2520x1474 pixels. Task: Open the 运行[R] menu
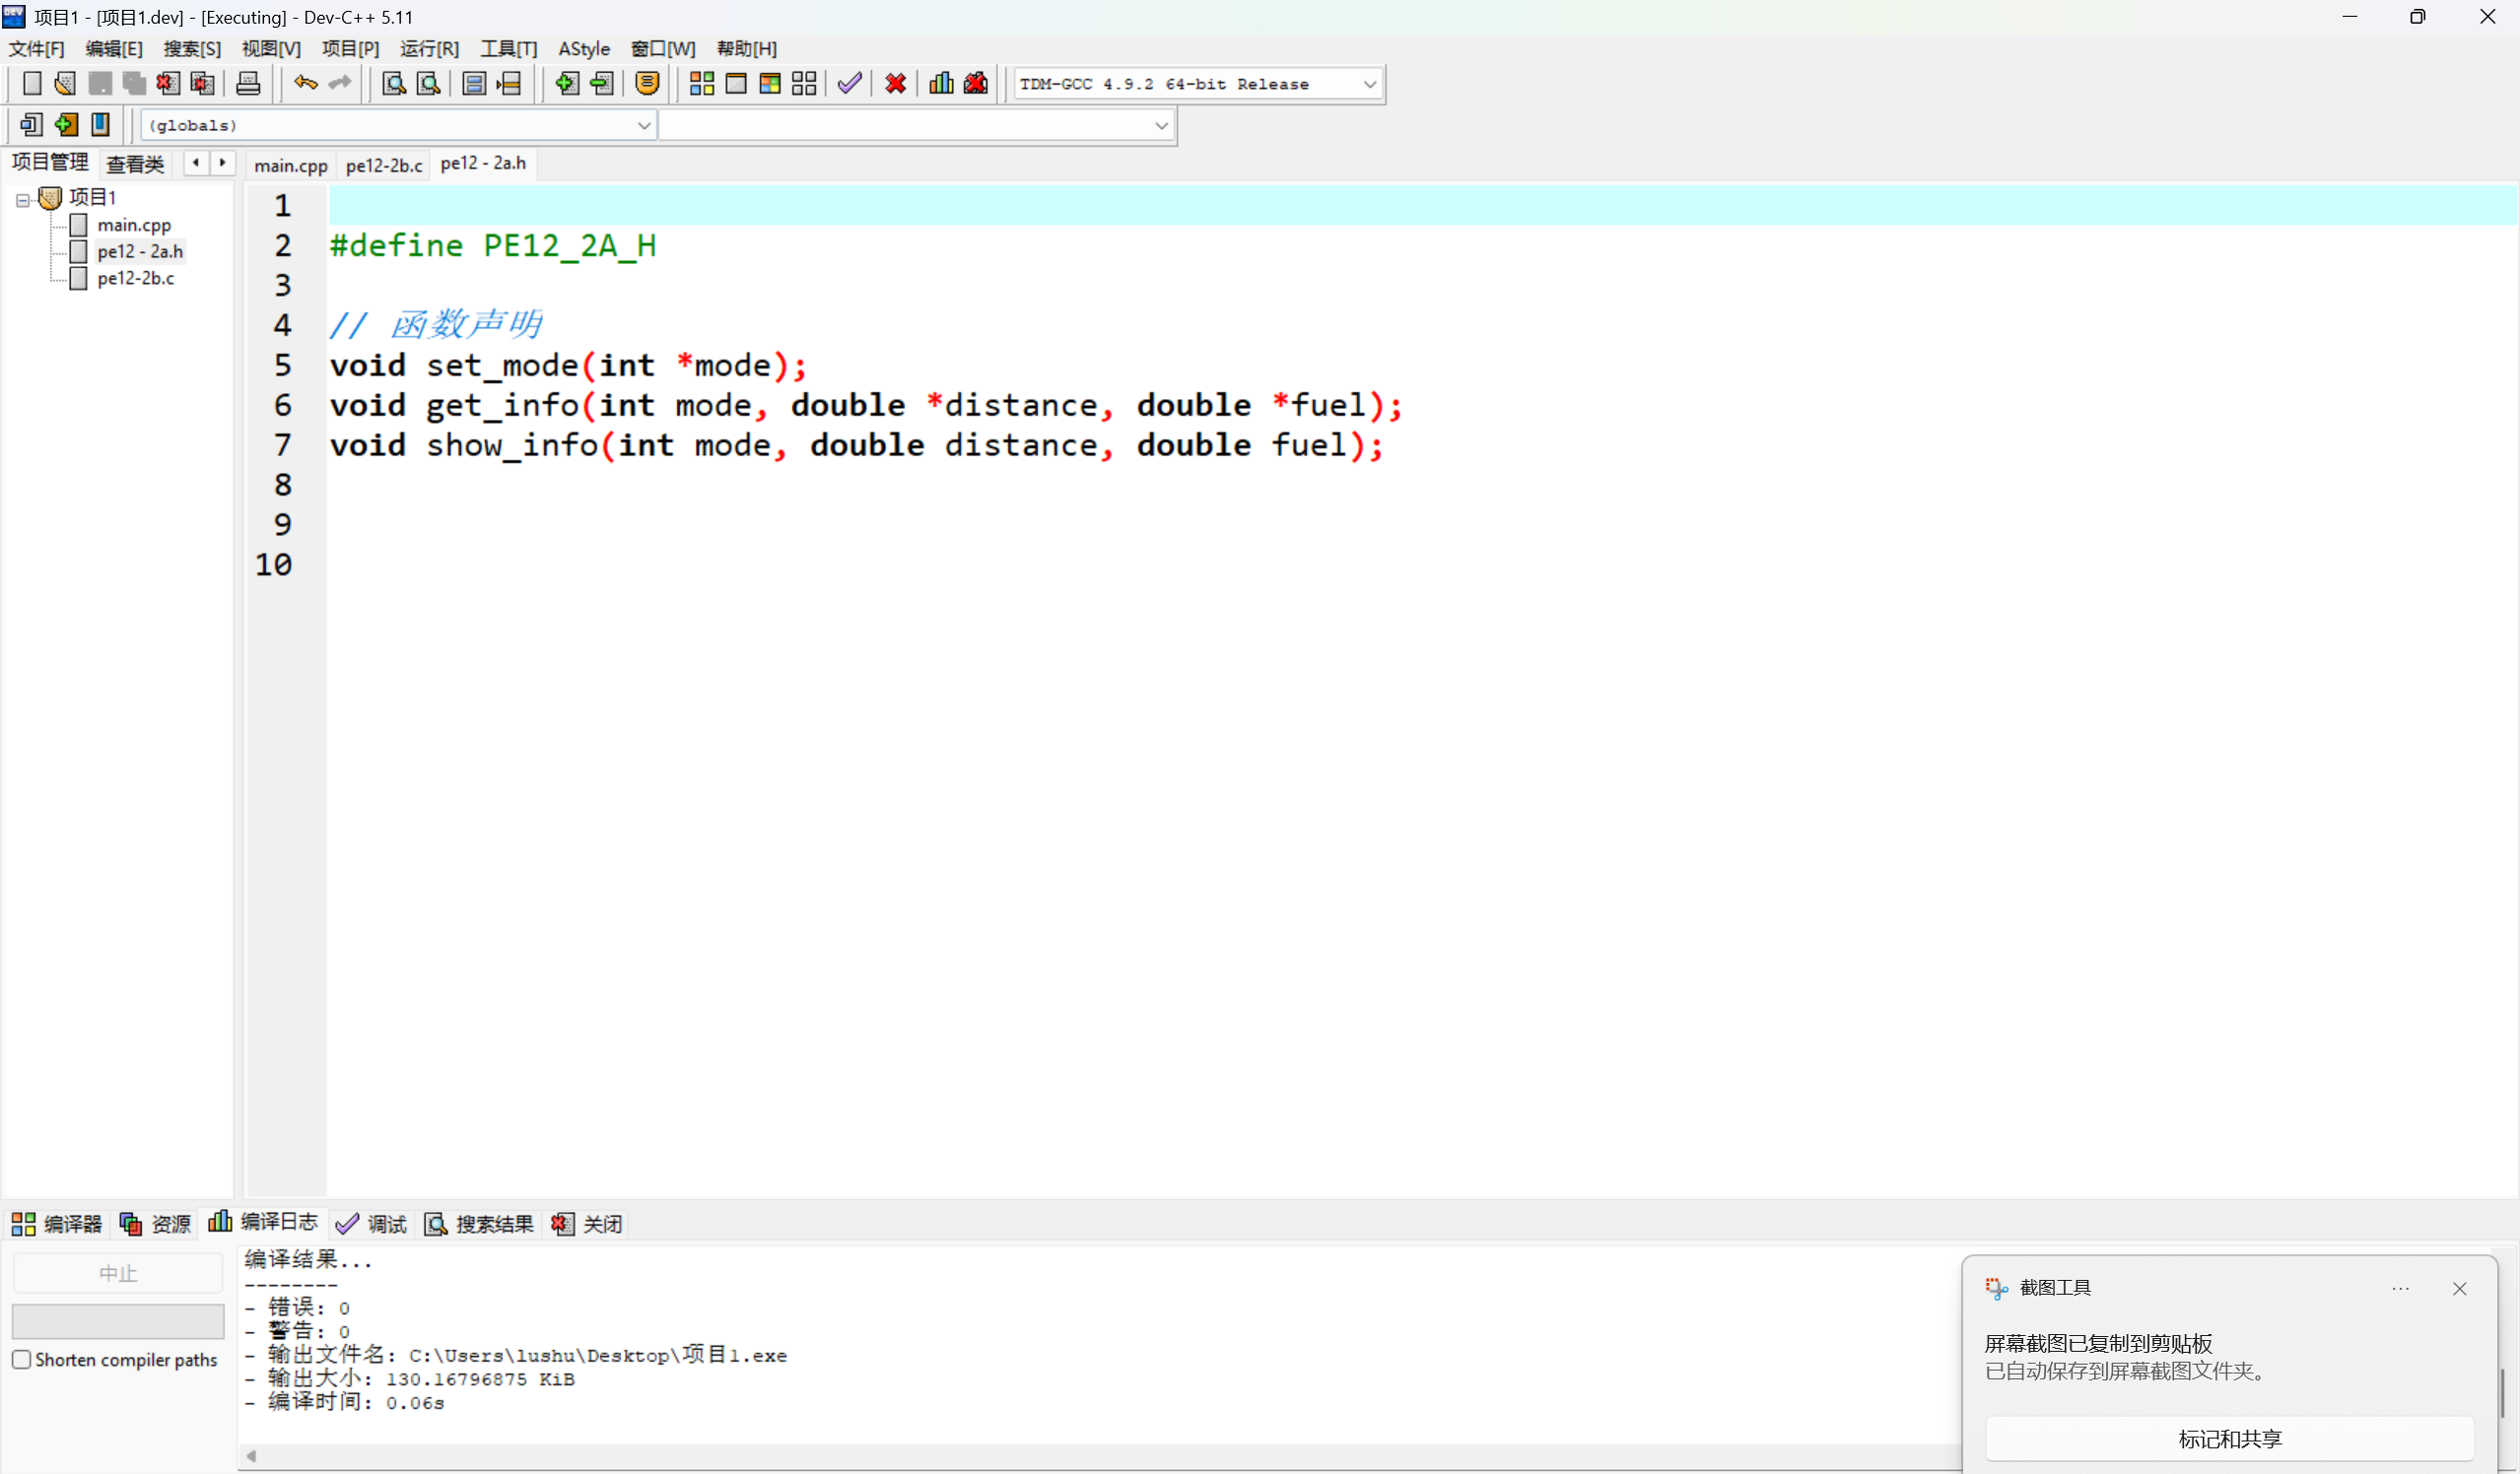pos(429,49)
